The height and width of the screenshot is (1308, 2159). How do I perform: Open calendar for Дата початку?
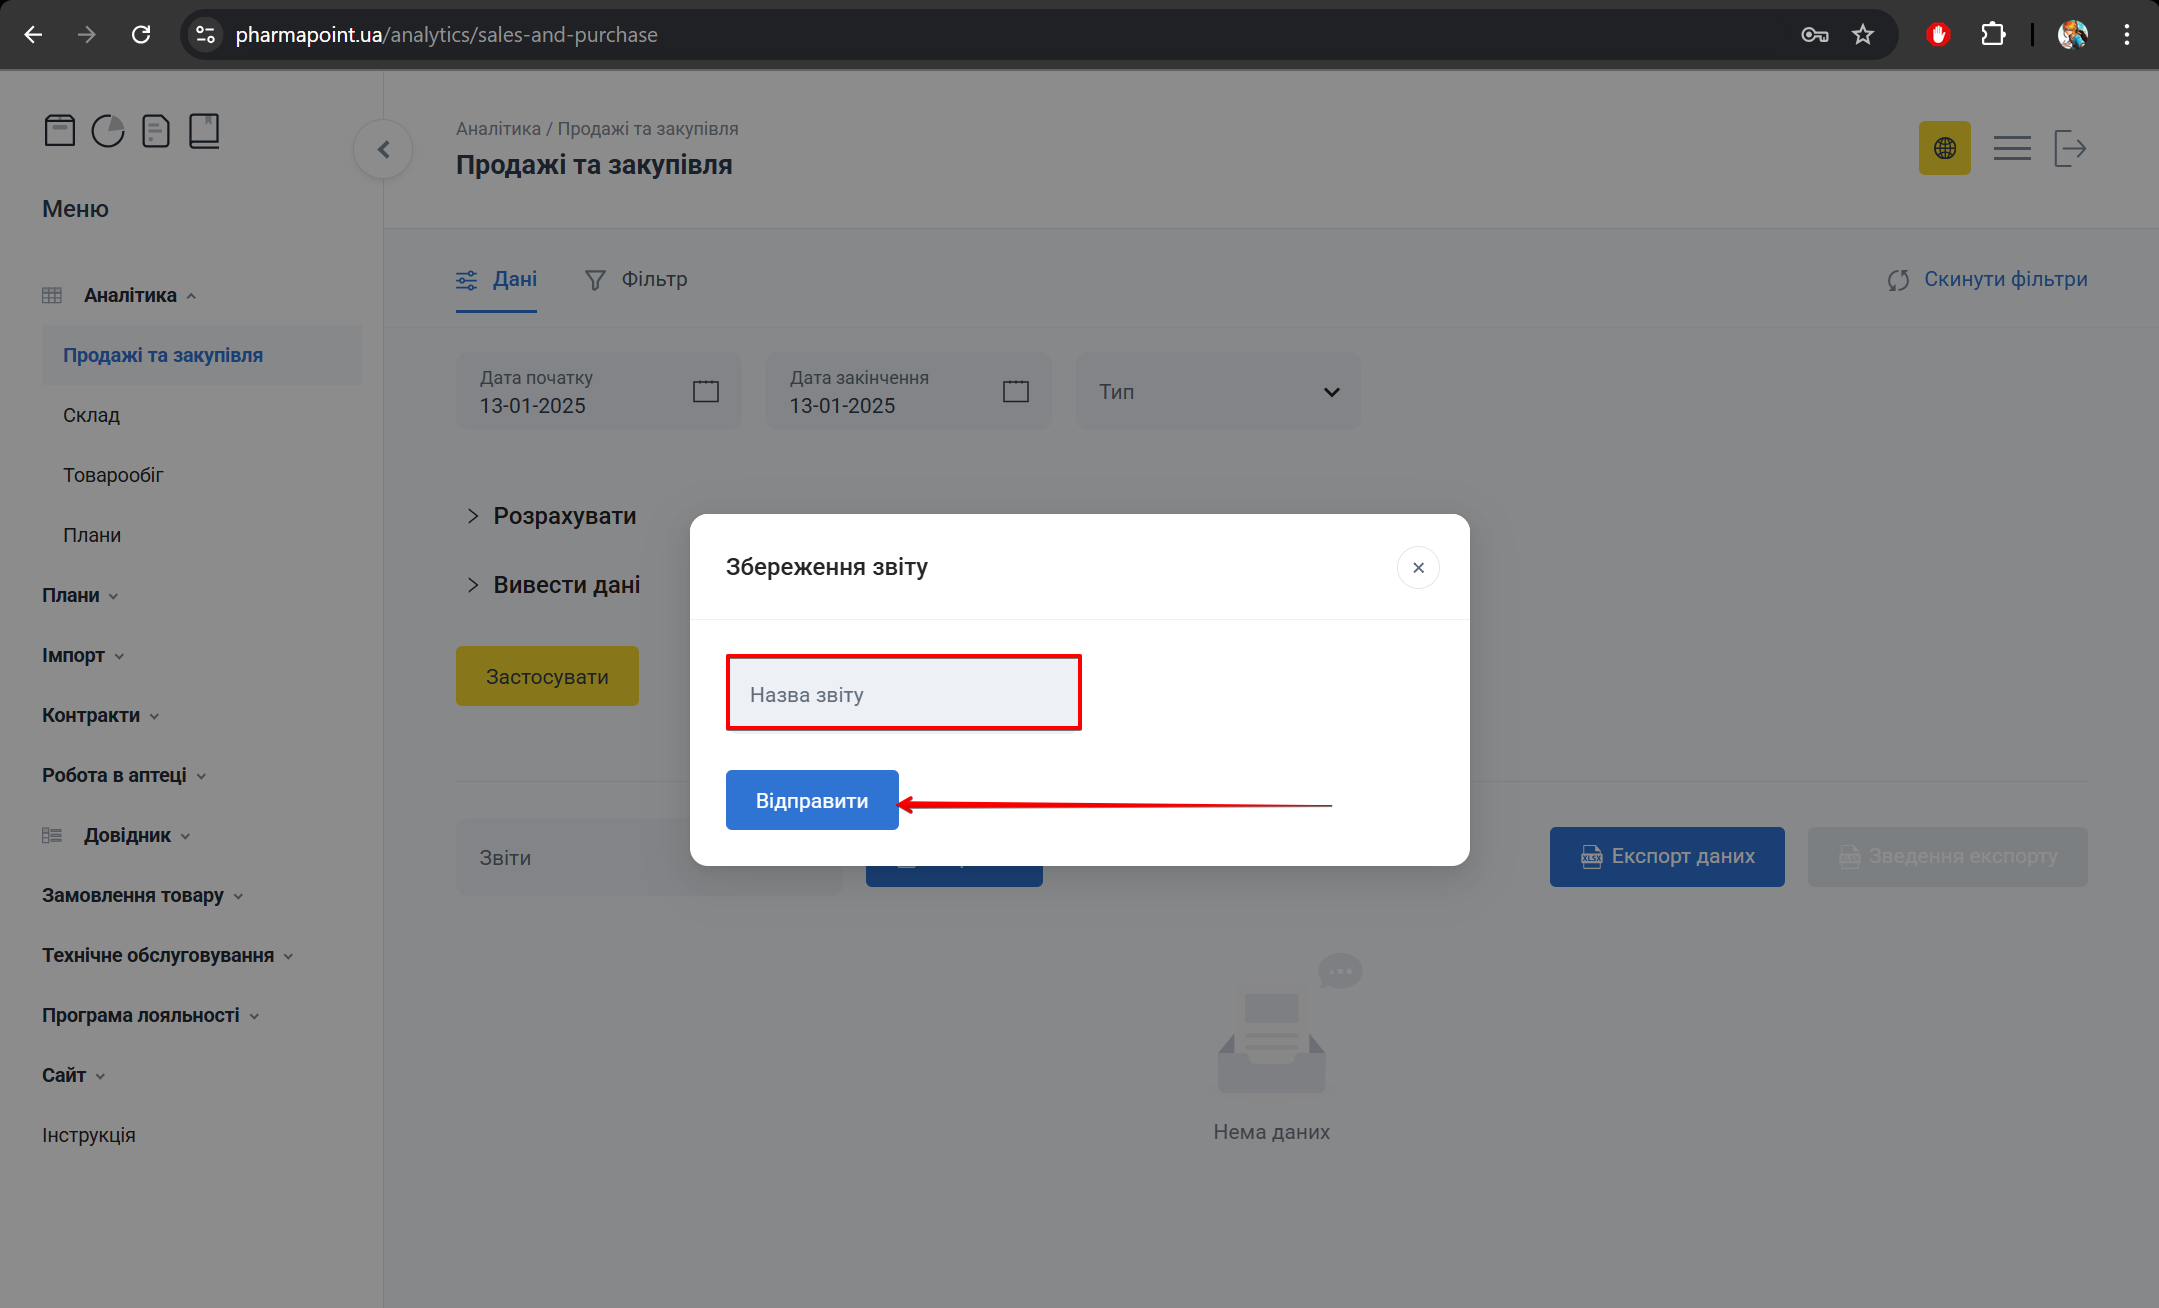click(x=706, y=391)
